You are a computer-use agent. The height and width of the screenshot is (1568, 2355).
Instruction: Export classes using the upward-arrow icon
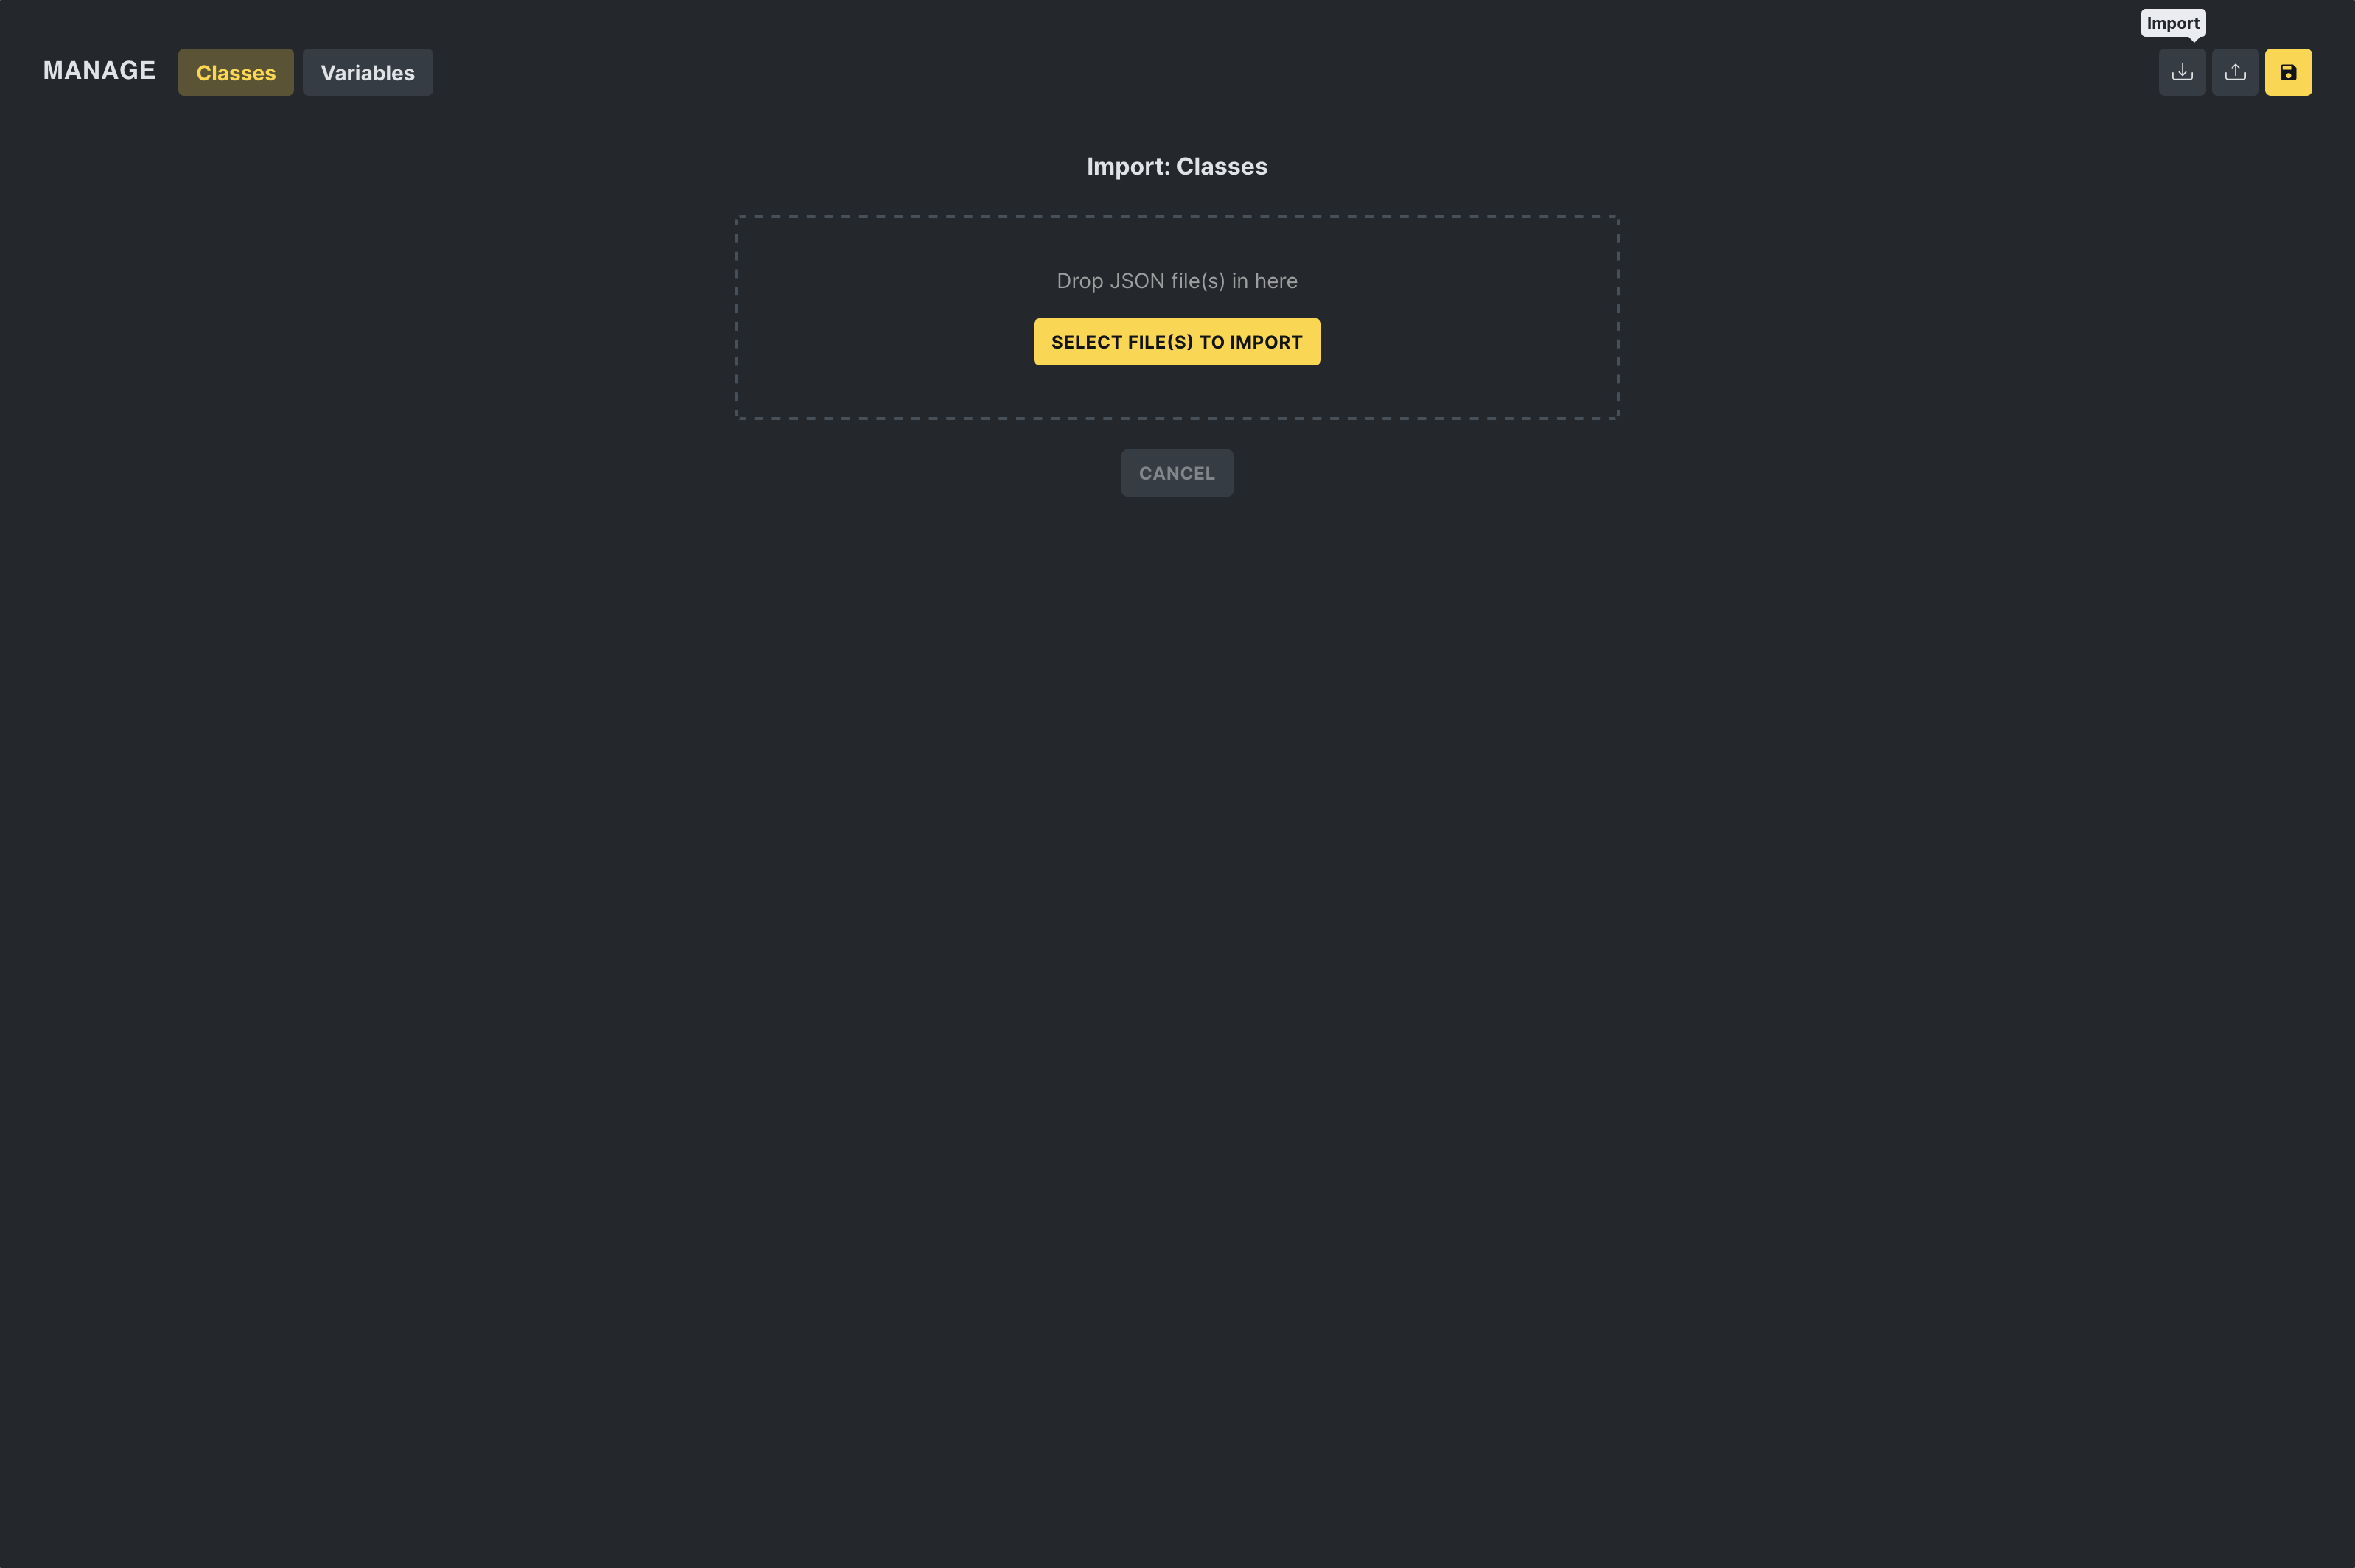click(x=2235, y=72)
